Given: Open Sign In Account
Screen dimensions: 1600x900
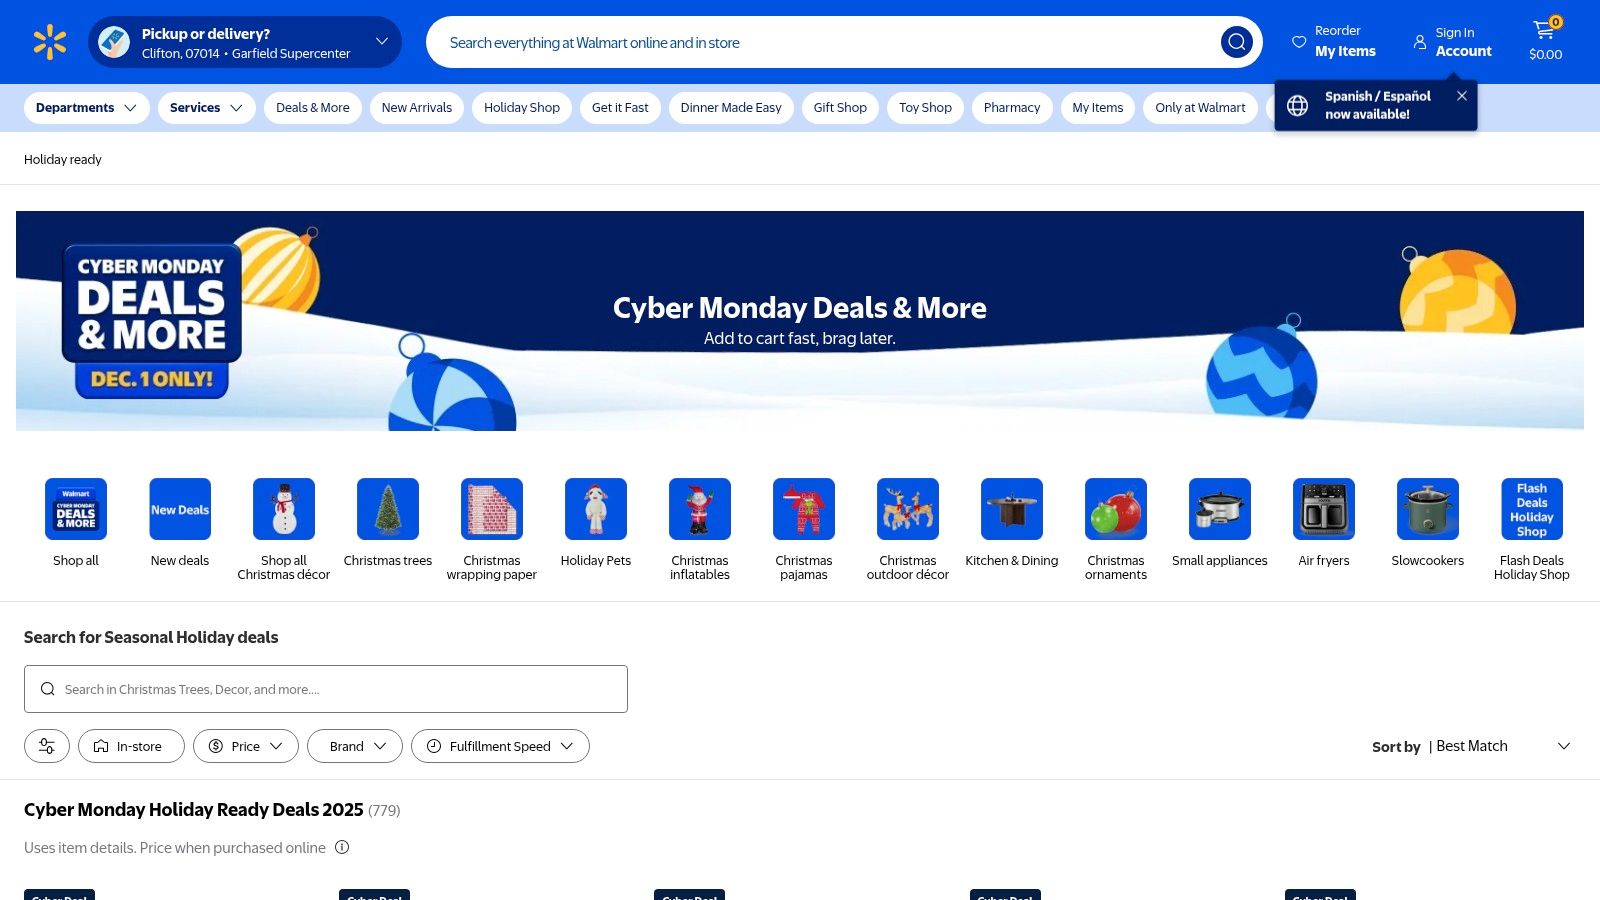Looking at the screenshot, I should coord(1452,42).
